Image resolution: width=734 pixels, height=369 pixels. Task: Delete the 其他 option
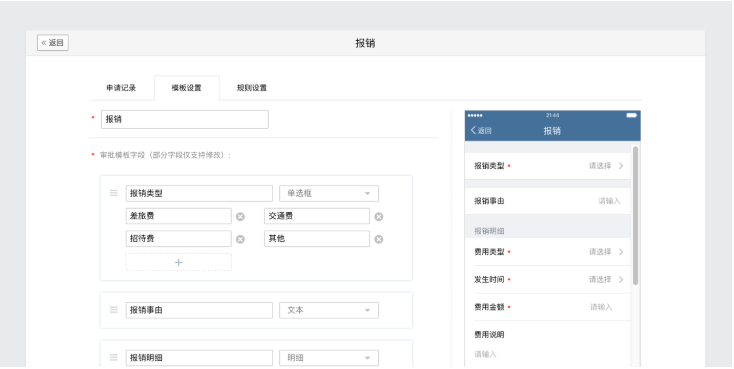[379, 239]
